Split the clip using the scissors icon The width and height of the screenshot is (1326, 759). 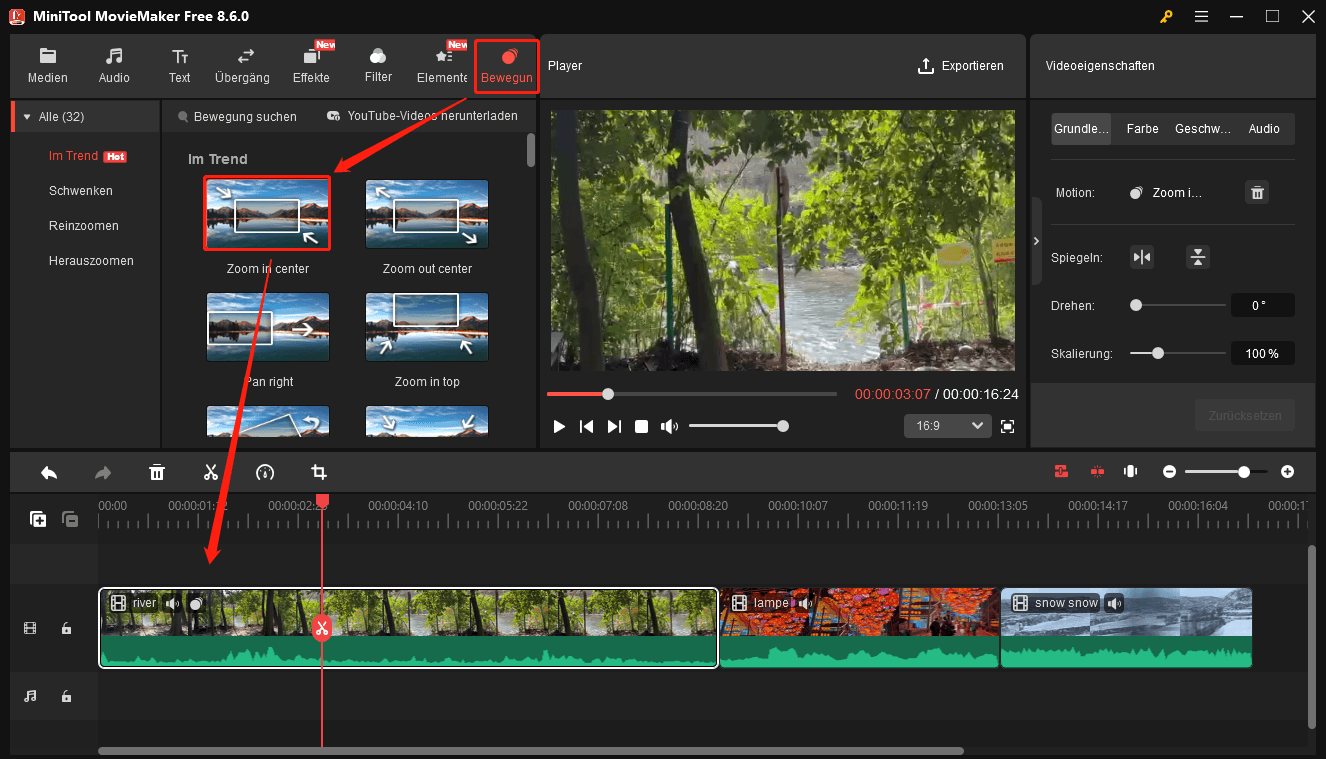click(211, 471)
